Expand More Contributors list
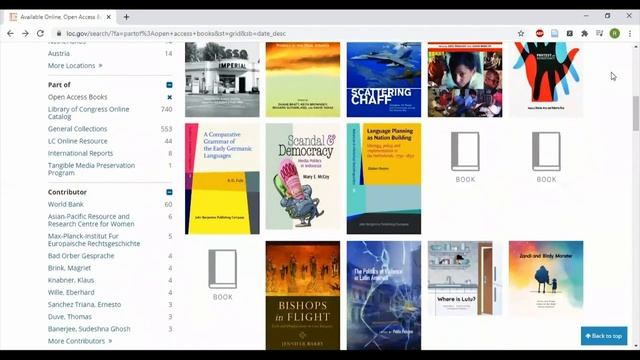The height and width of the screenshot is (360, 640). tap(80, 341)
